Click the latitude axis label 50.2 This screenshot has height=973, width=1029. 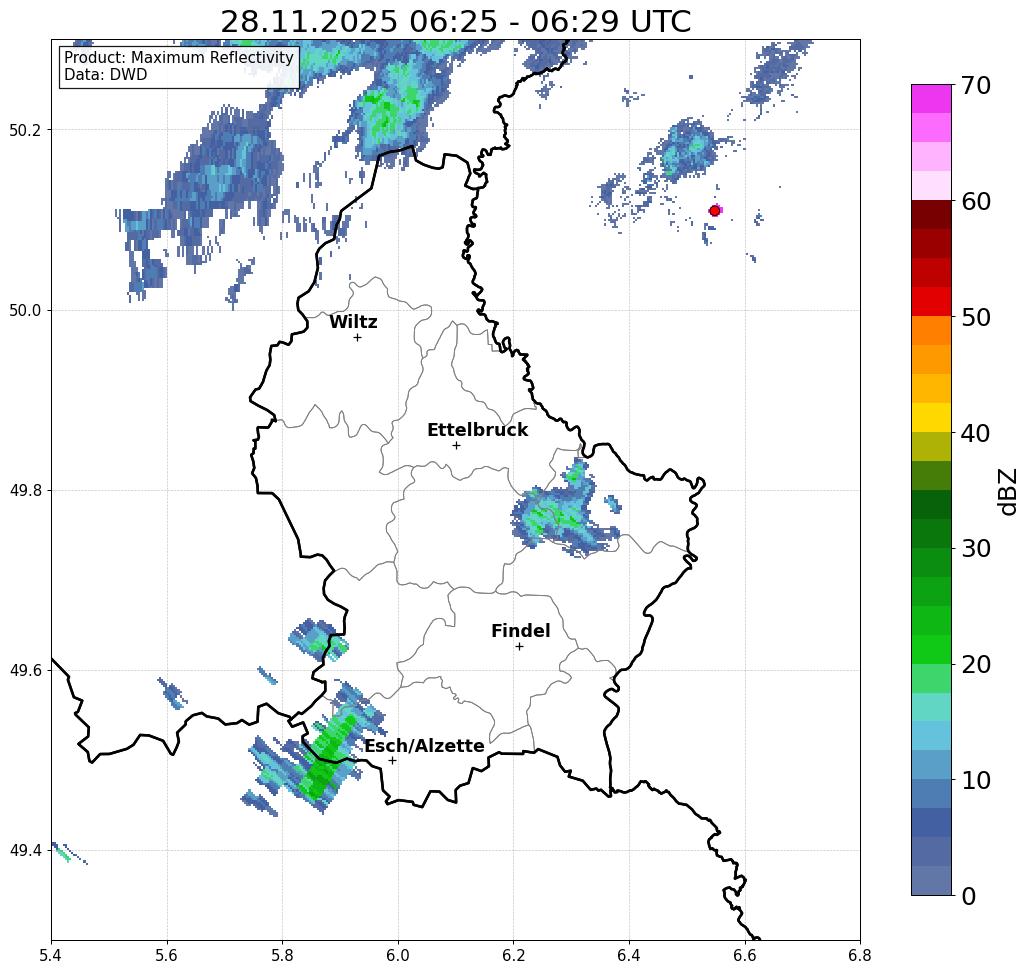coord(25,130)
